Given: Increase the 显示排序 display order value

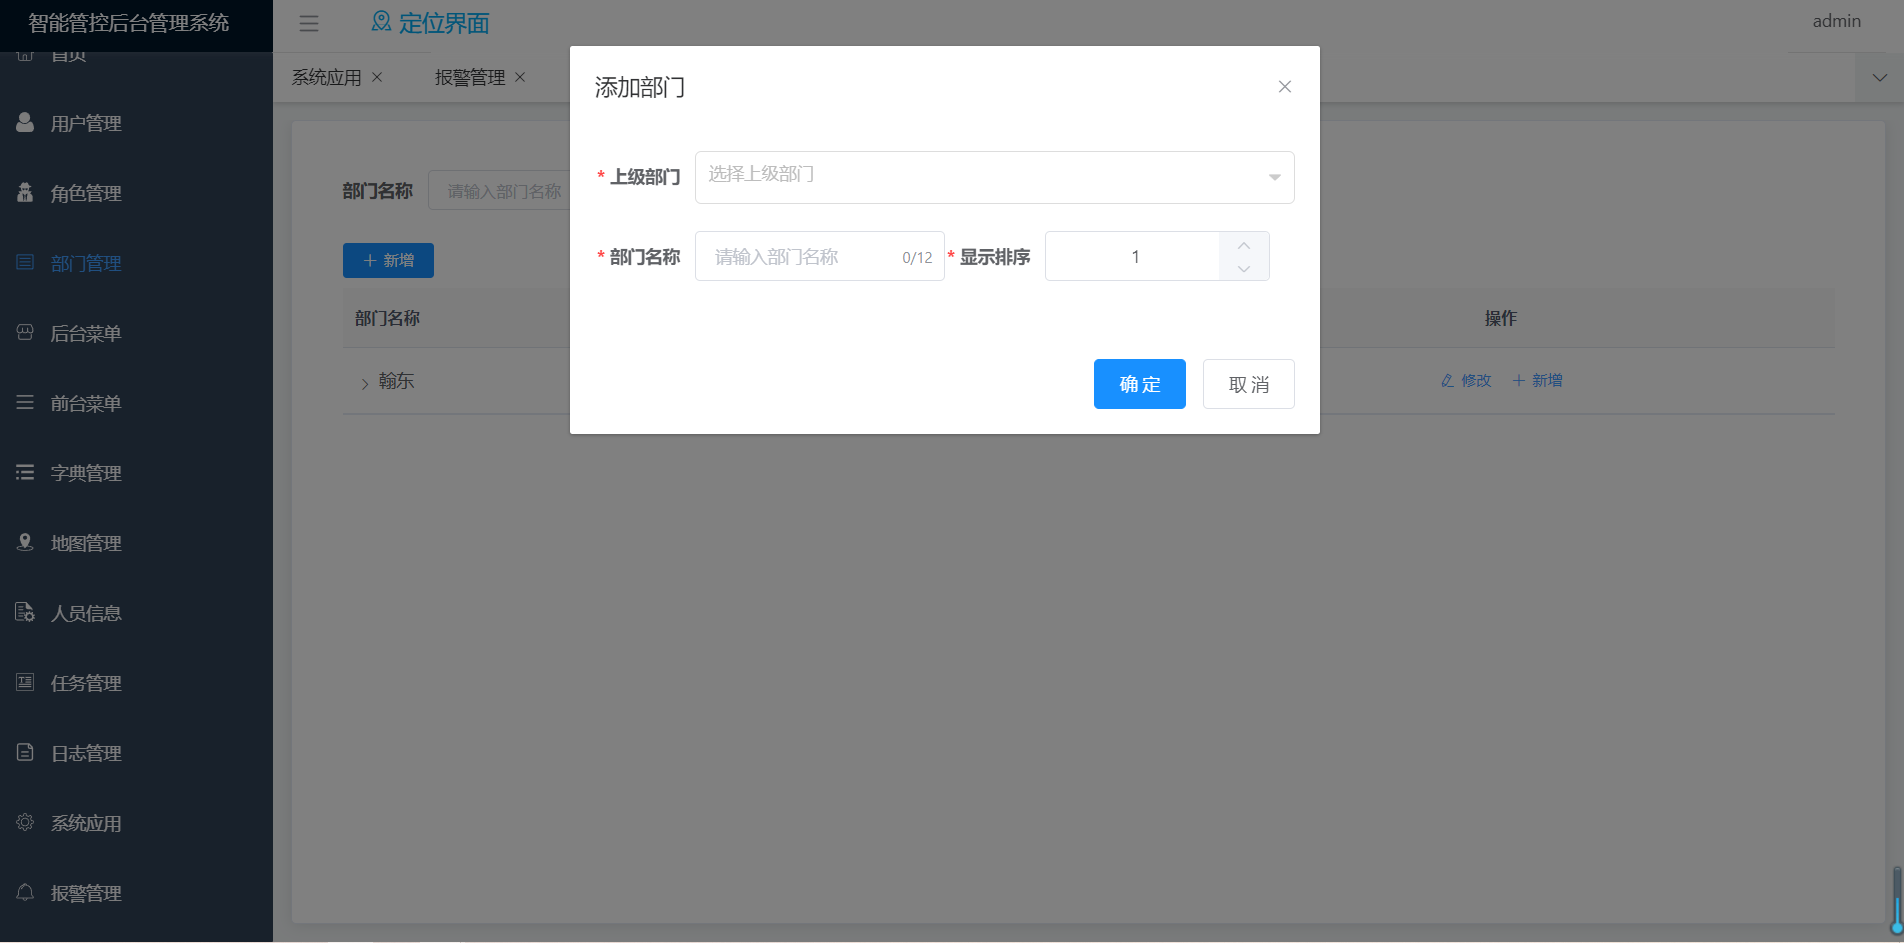Looking at the screenshot, I should point(1244,245).
